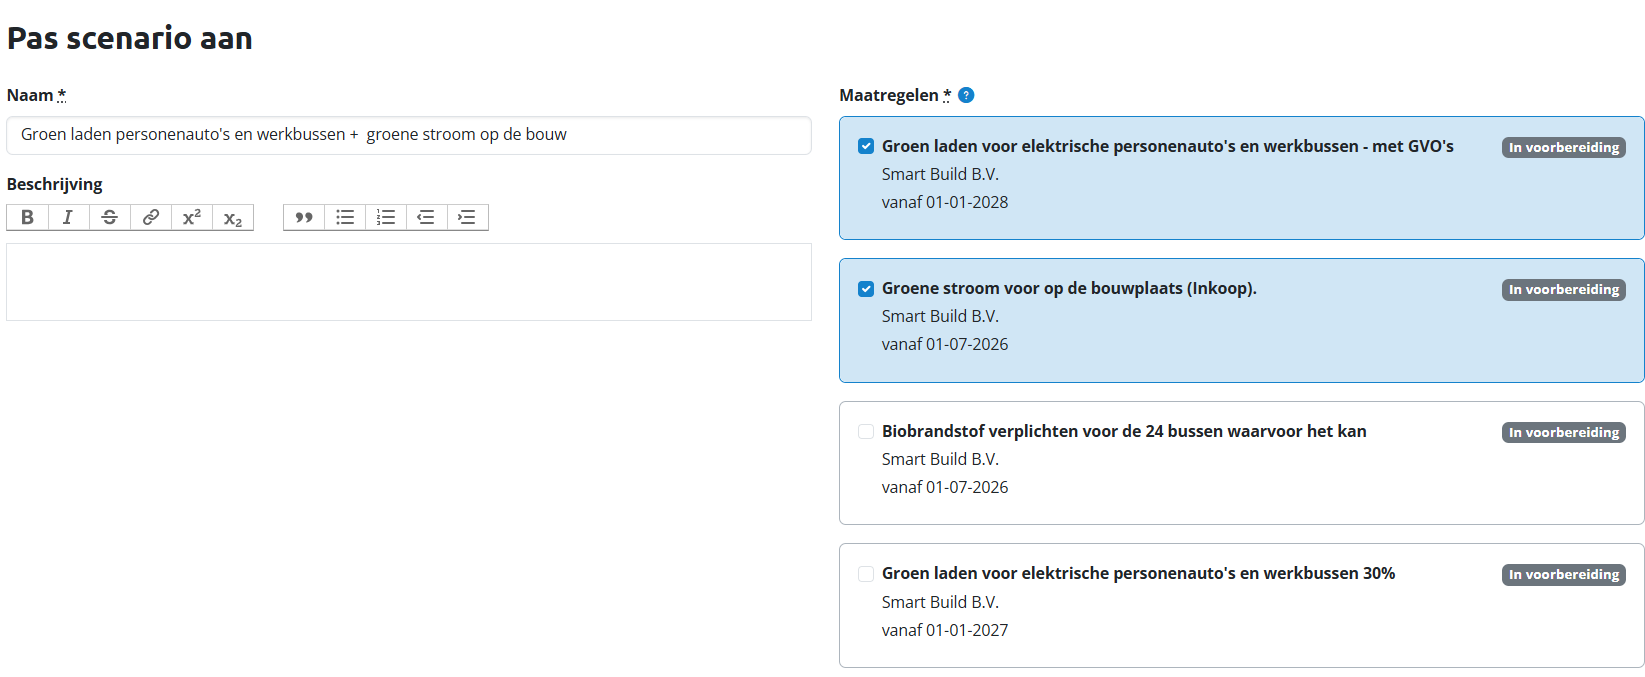Check 'Groen laden ... werkbussen 30%' measure
The image size is (1645, 677).
[x=866, y=574]
